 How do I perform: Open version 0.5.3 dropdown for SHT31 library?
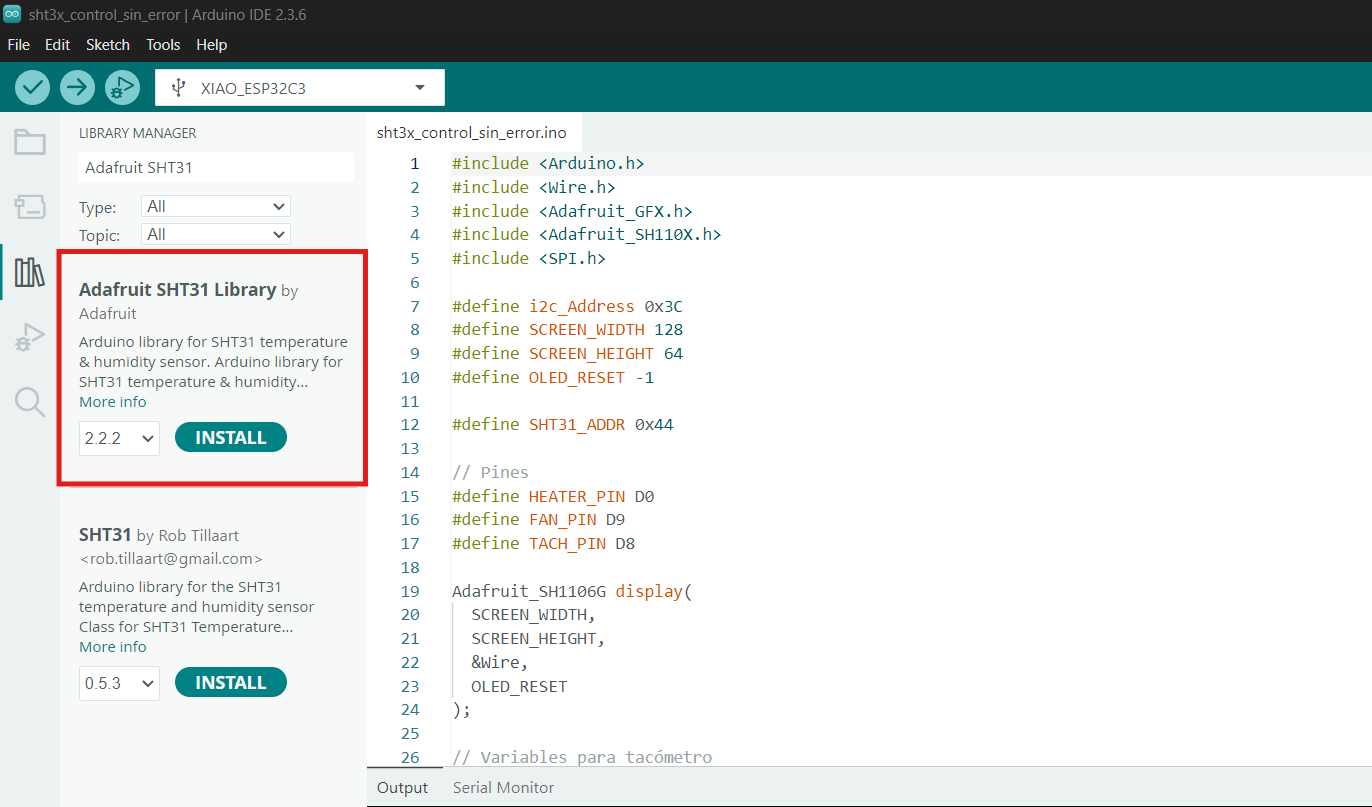point(119,683)
